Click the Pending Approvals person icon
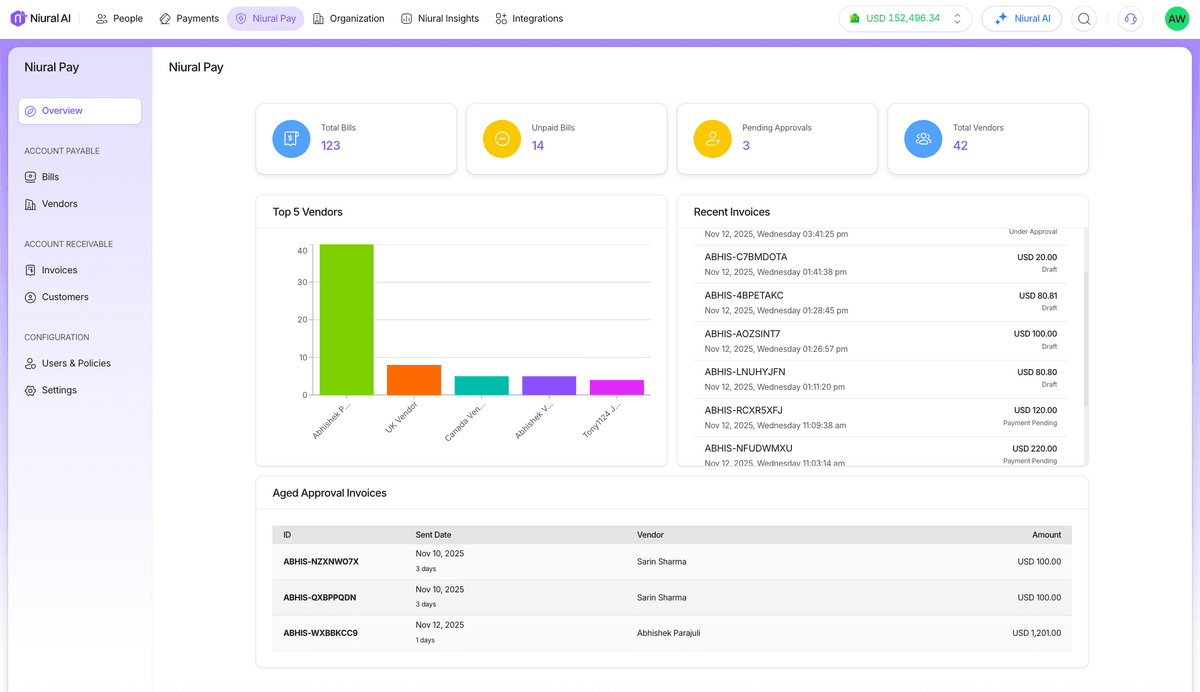Screen dimensions: 1200x692 click(712, 139)
